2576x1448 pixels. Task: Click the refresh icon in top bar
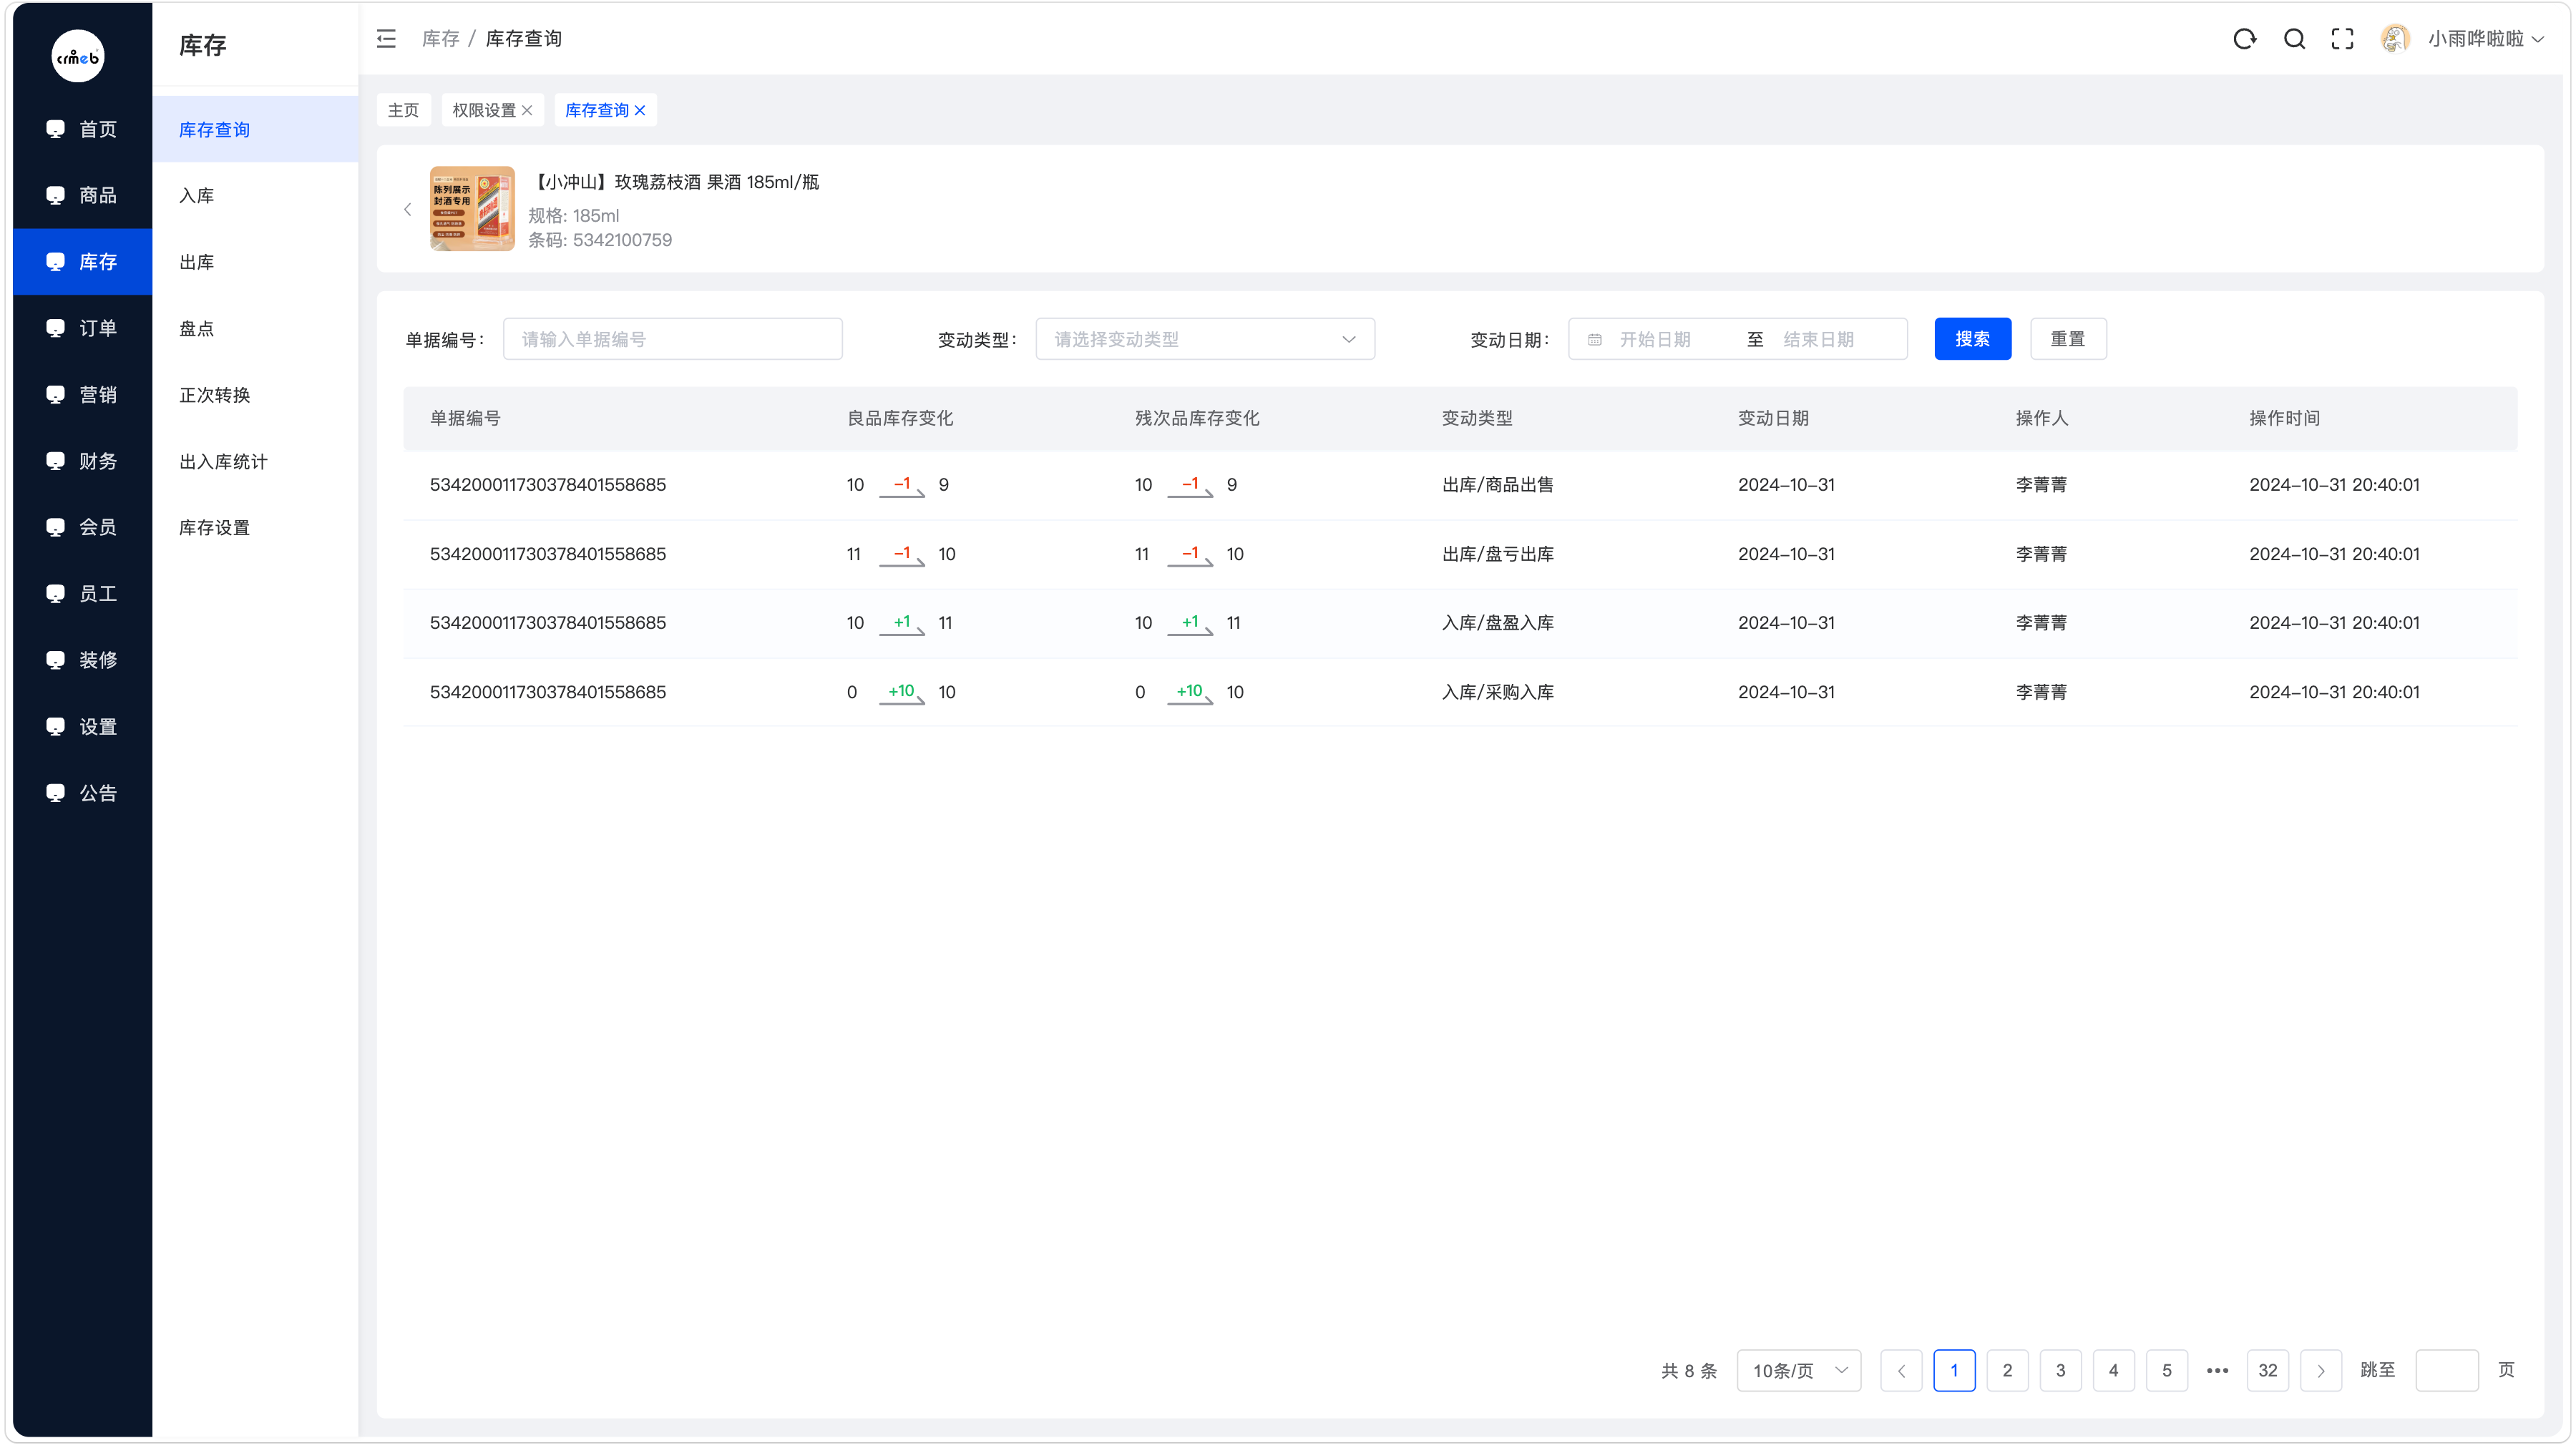[2244, 39]
